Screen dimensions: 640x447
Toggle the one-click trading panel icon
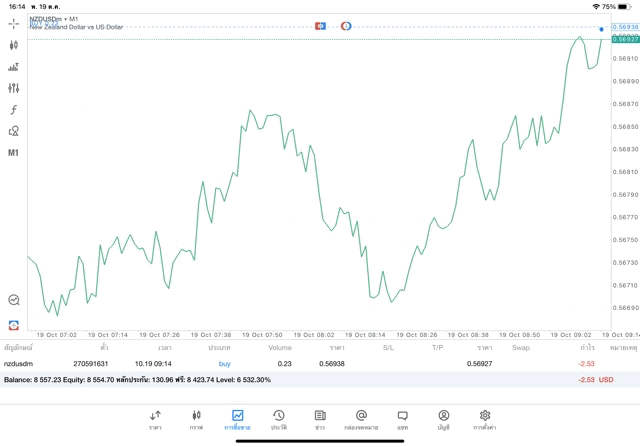tap(13, 325)
